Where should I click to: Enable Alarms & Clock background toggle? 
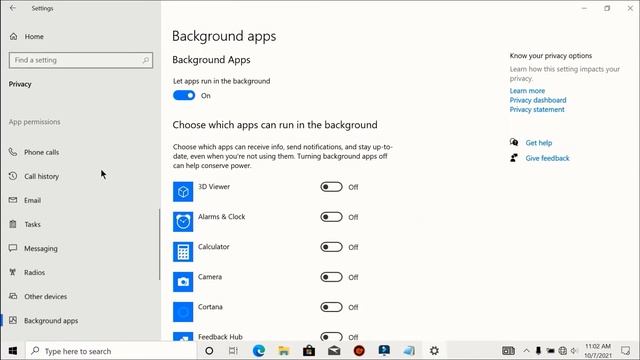tap(331, 217)
